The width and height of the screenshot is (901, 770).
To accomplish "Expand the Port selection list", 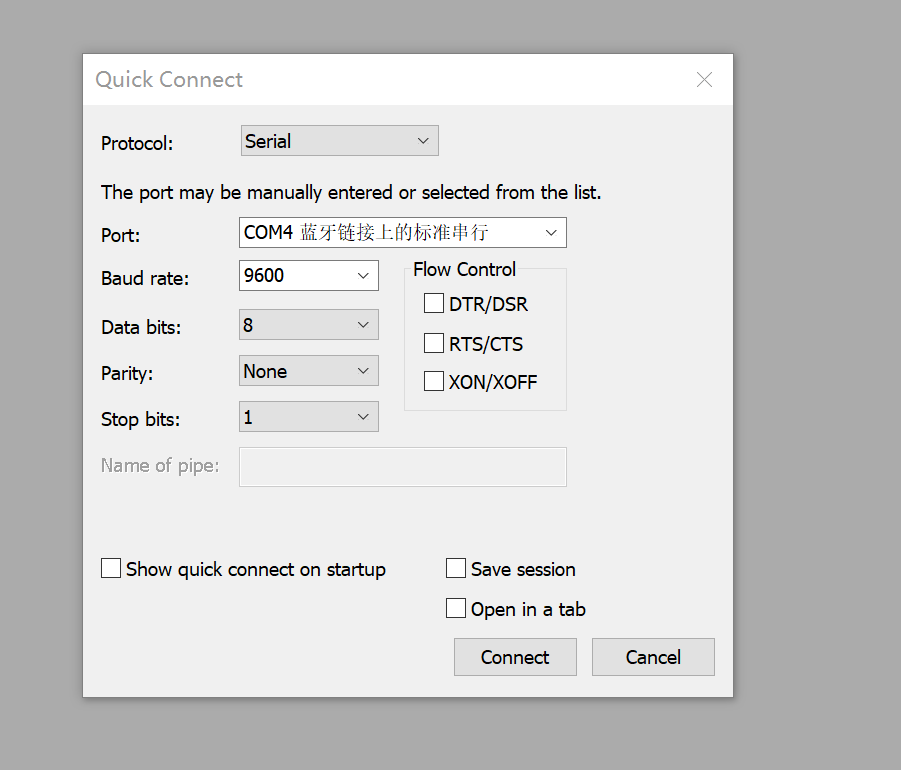I will tap(551, 232).
